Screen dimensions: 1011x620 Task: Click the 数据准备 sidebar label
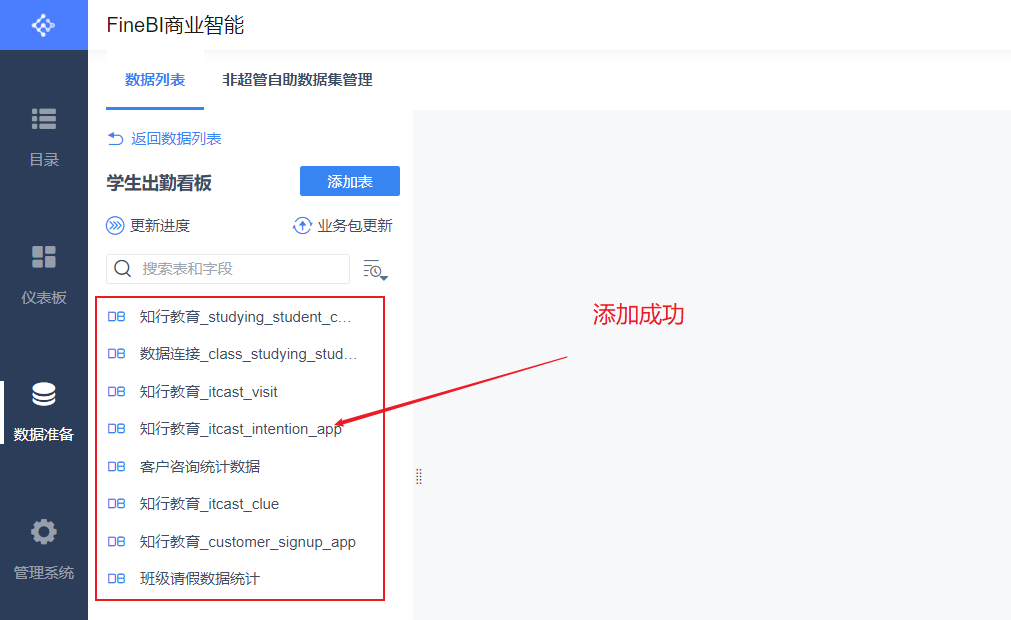point(44,434)
